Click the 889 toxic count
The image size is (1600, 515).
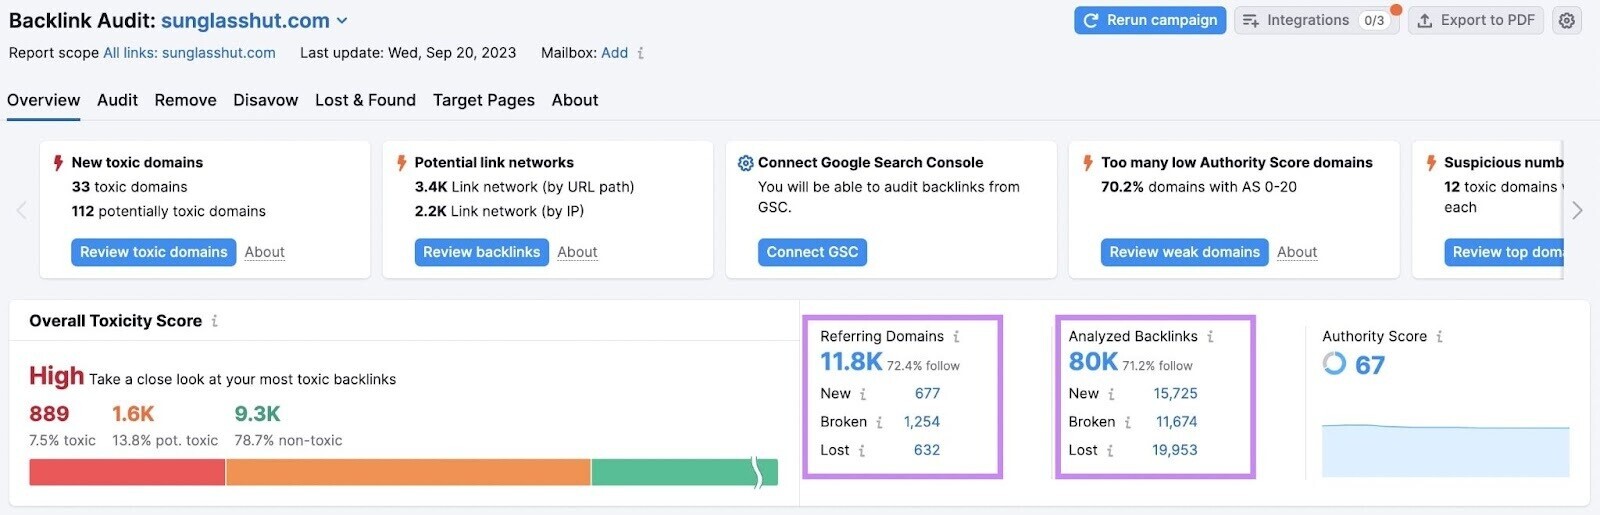pyautogui.click(x=49, y=414)
